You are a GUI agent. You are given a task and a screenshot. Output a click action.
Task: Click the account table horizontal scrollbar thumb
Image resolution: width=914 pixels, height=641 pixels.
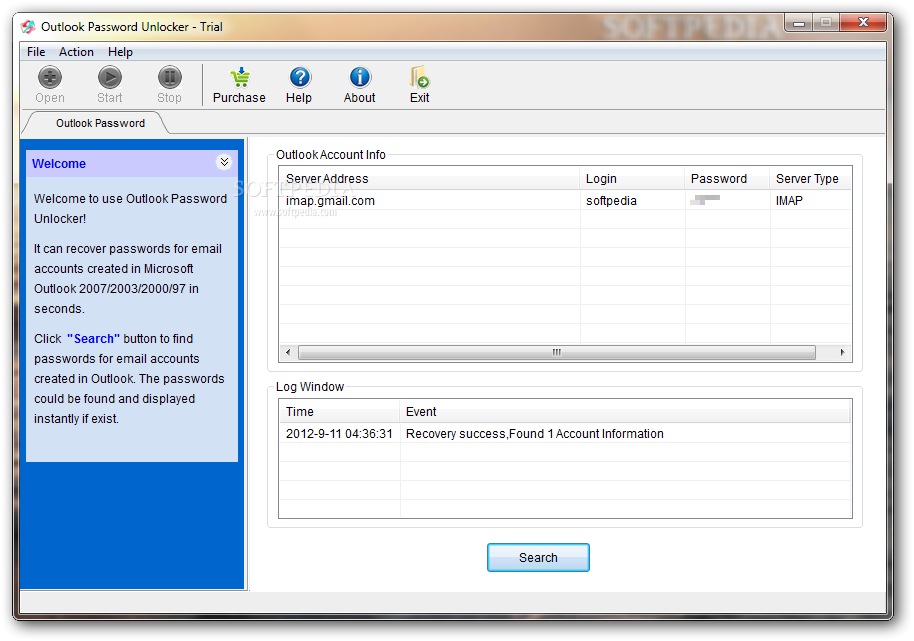pos(557,353)
